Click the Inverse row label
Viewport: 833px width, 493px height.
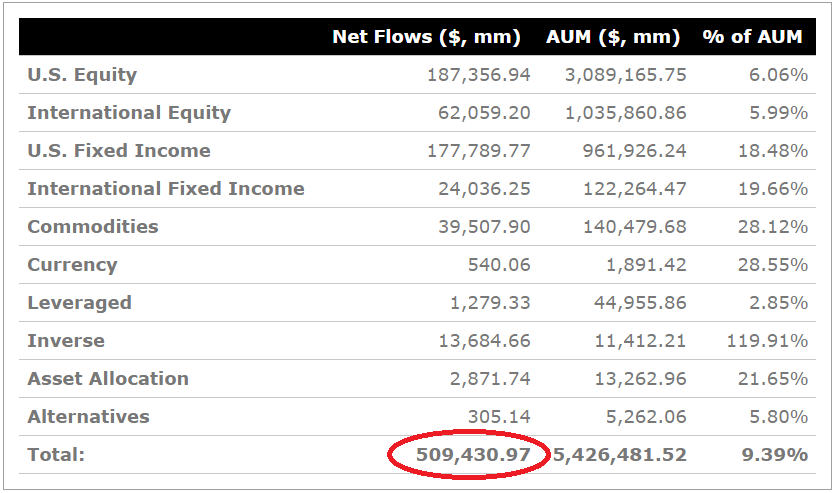click(66, 341)
